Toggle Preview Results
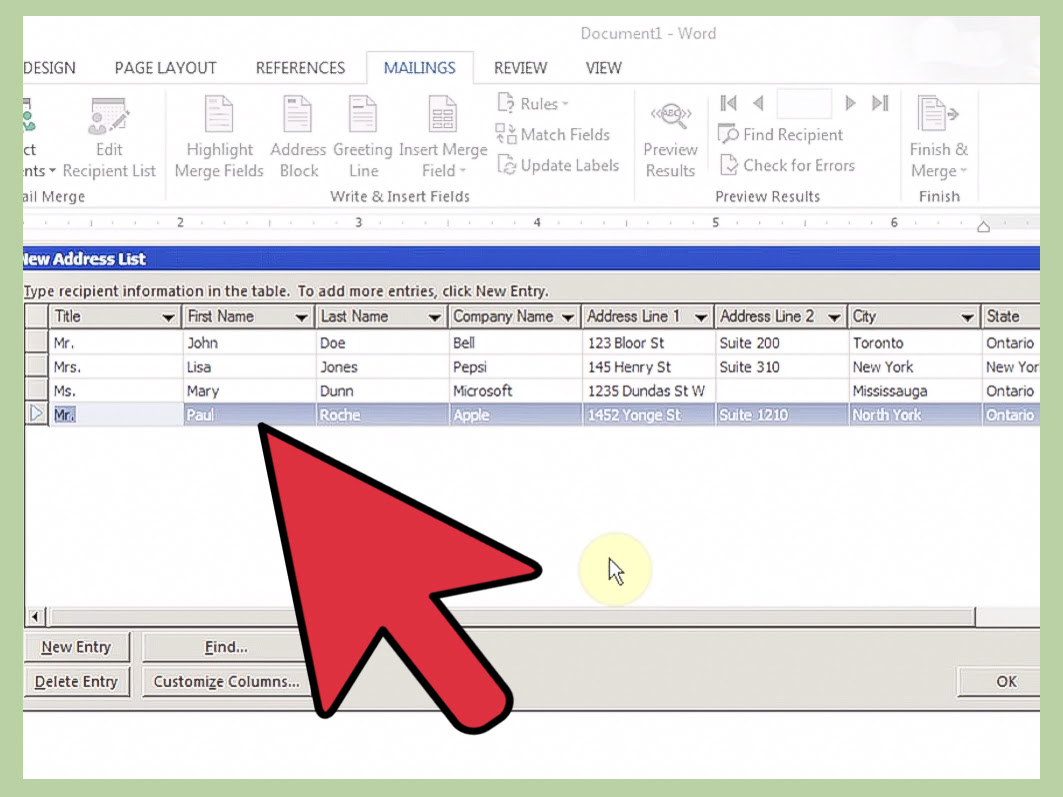This screenshot has height=797, width=1063. pos(670,141)
